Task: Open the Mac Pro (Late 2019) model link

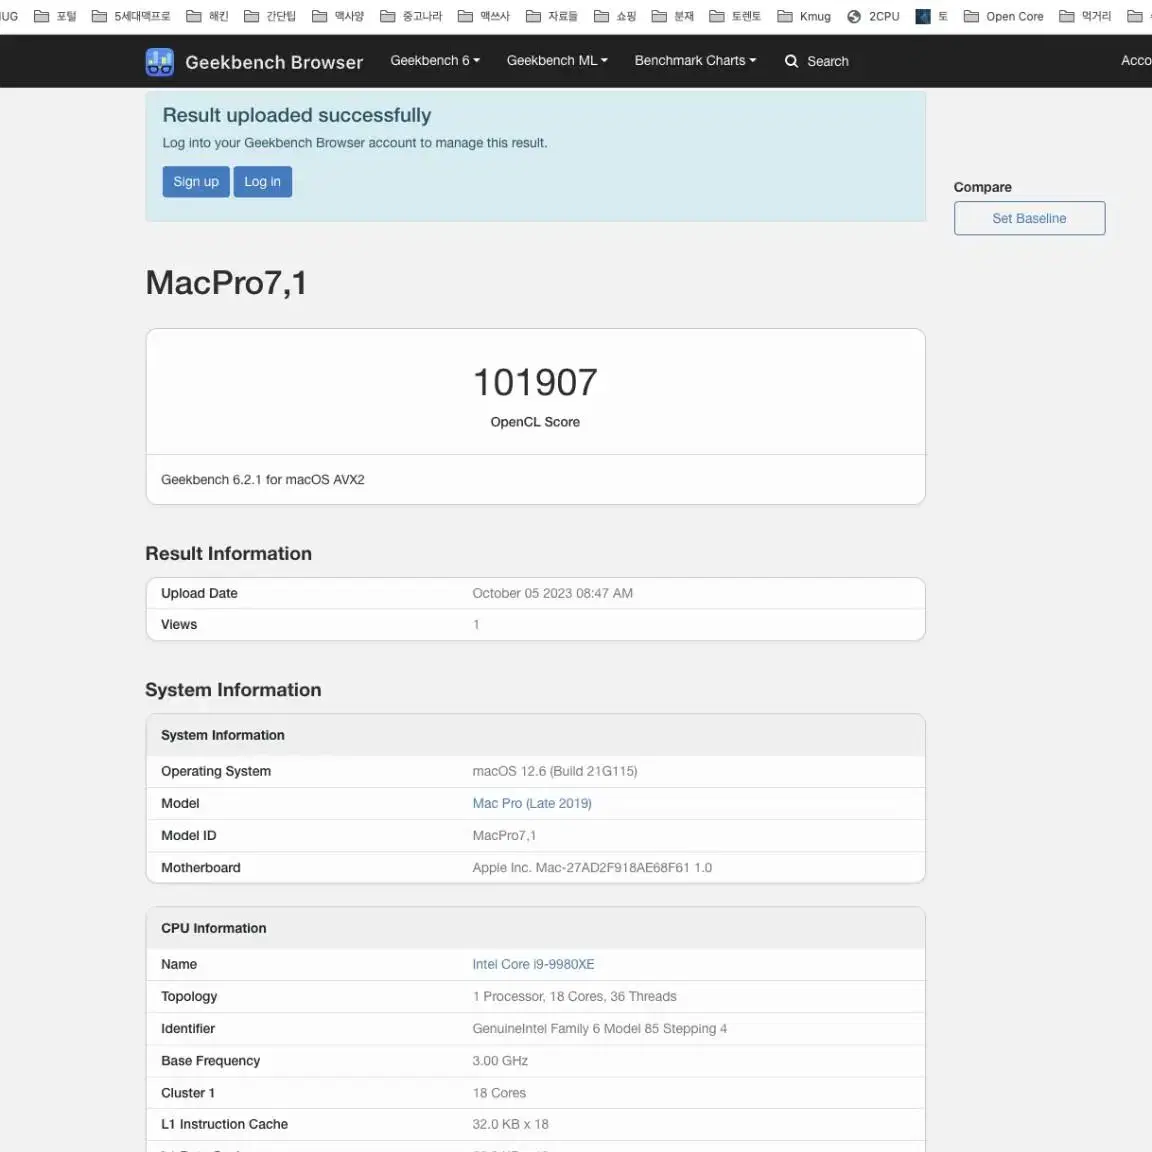Action: (x=532, y=803)
